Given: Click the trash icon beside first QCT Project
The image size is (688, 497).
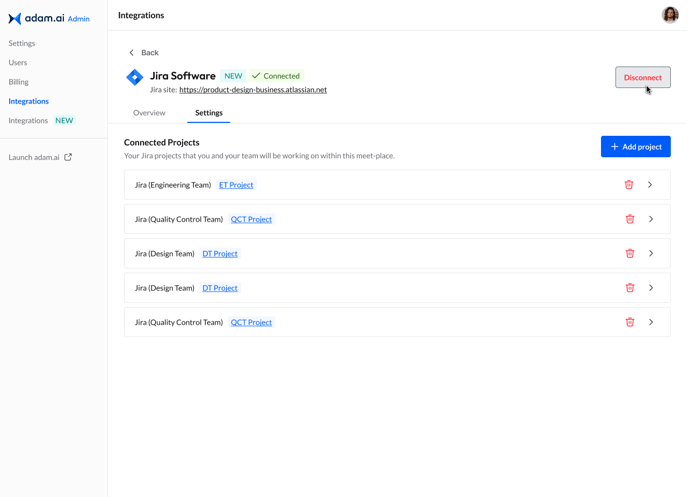Looking at the screenshot, I should (630, 219).
